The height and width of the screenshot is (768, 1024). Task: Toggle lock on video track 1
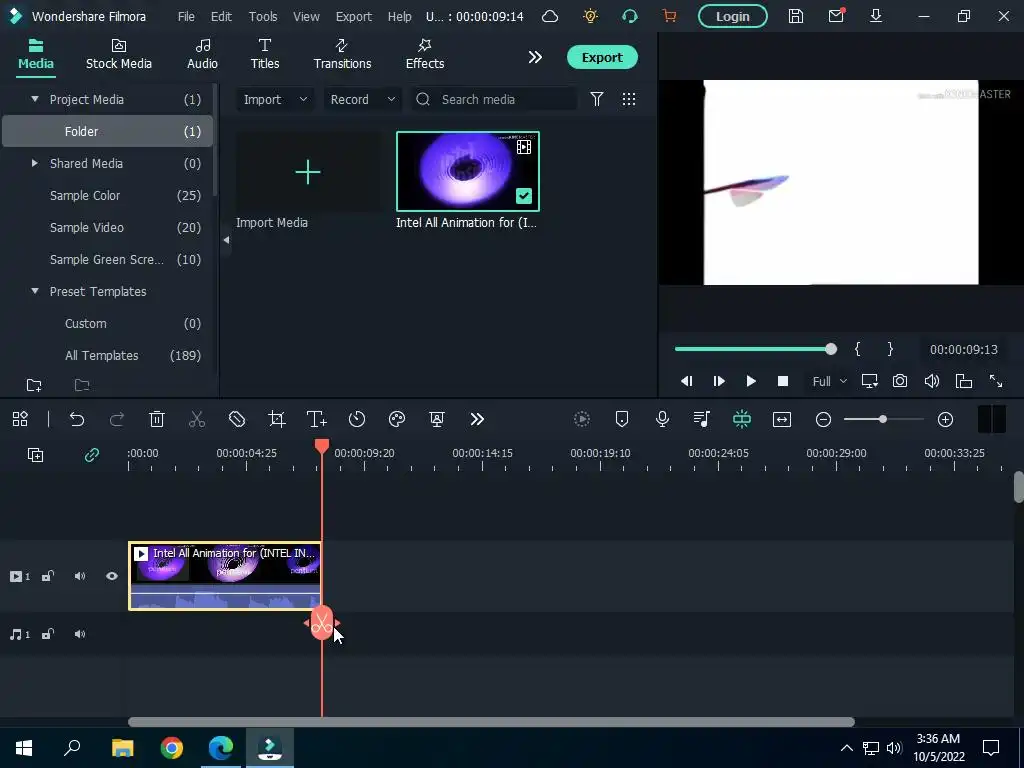(48, 576)
